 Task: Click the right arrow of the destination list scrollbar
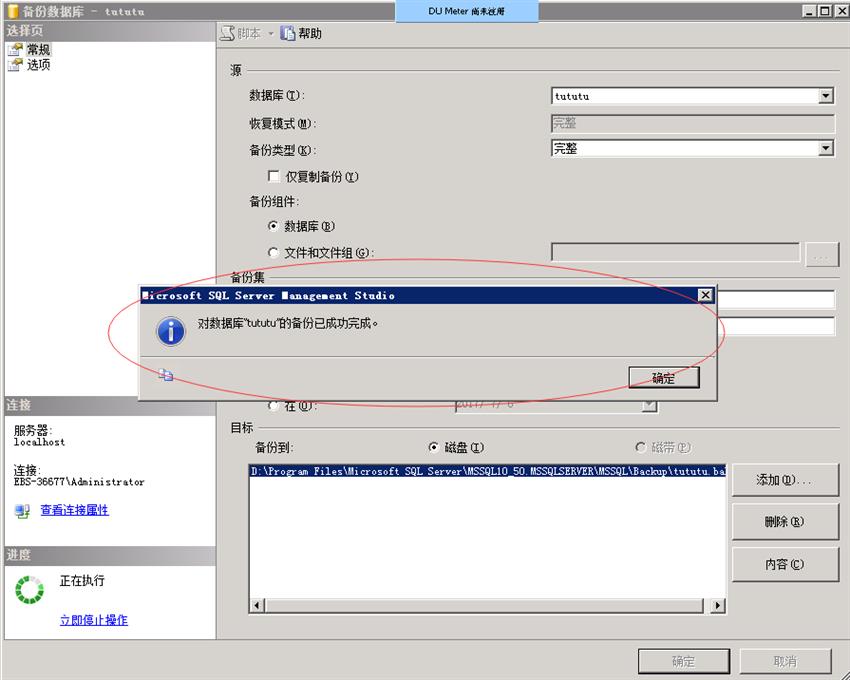[718, 605]
